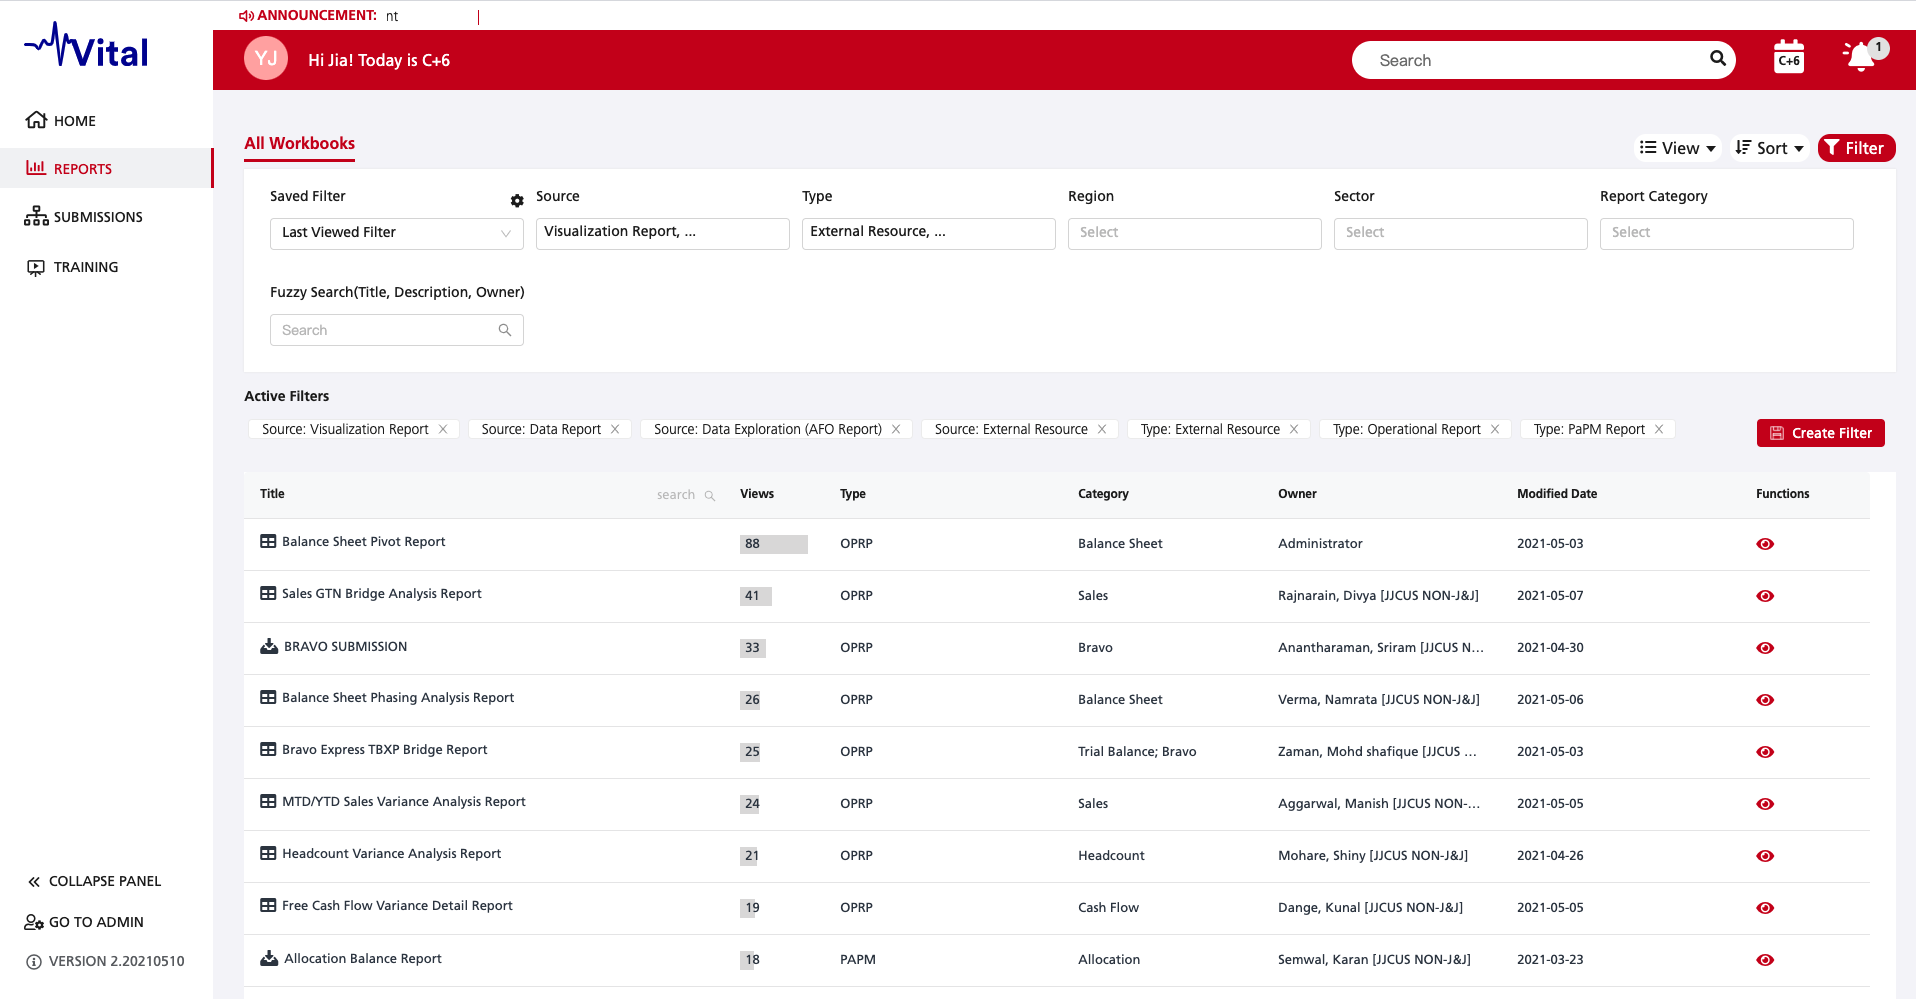
Task: Remove Type: PaPM Report filter chip
Action: click(1659, 429)
